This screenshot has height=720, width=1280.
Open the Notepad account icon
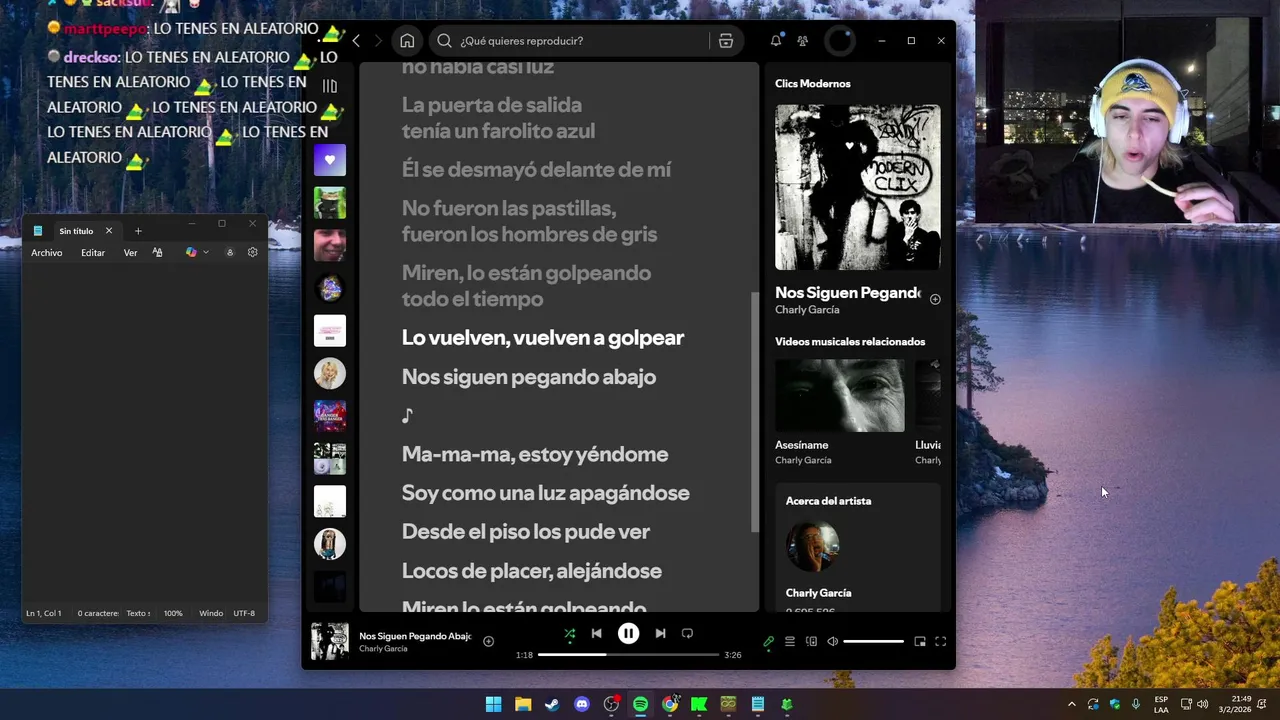pyautogui.click(x=230, y=253)
